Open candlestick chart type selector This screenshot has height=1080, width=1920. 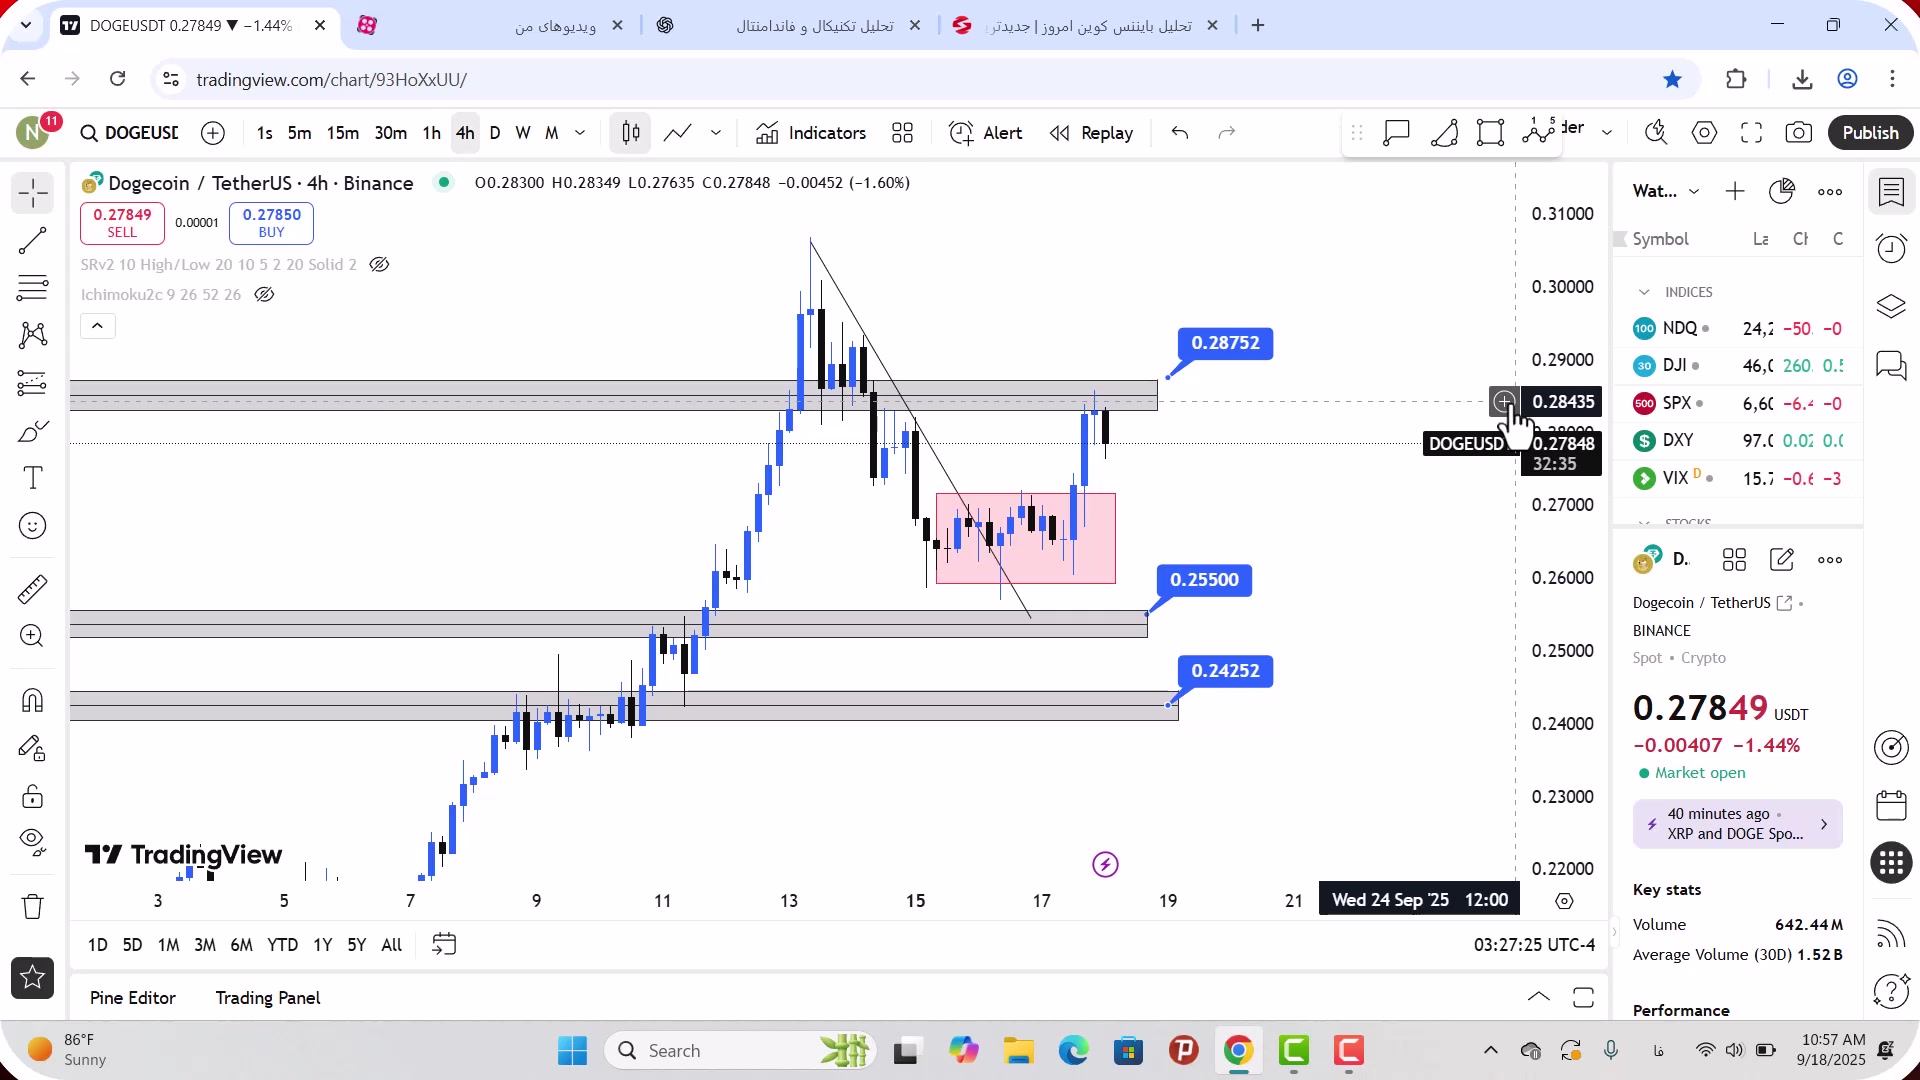pos(631,133)
